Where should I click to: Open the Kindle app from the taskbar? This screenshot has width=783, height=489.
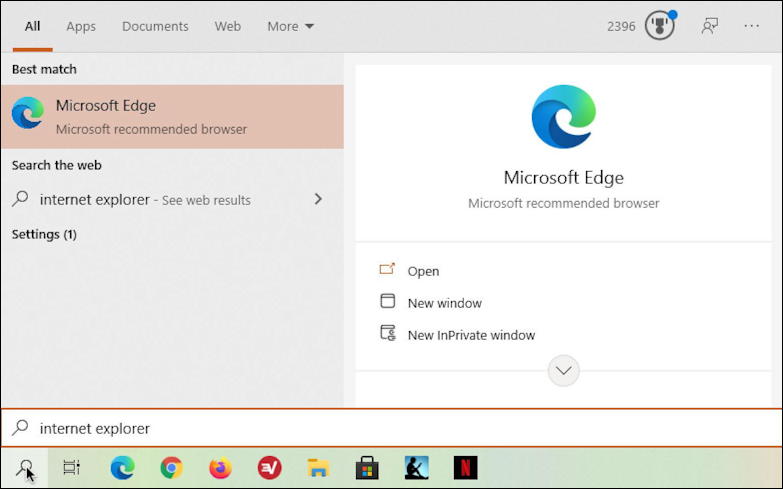tap(416, 468)
